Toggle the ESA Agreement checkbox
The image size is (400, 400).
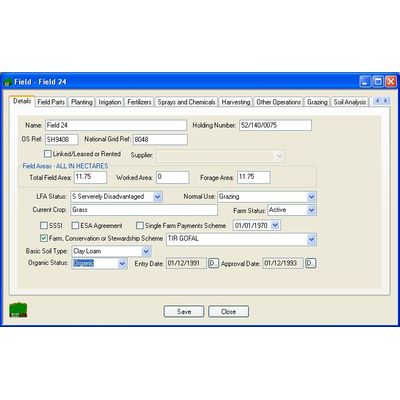click(x=75, y=226)
